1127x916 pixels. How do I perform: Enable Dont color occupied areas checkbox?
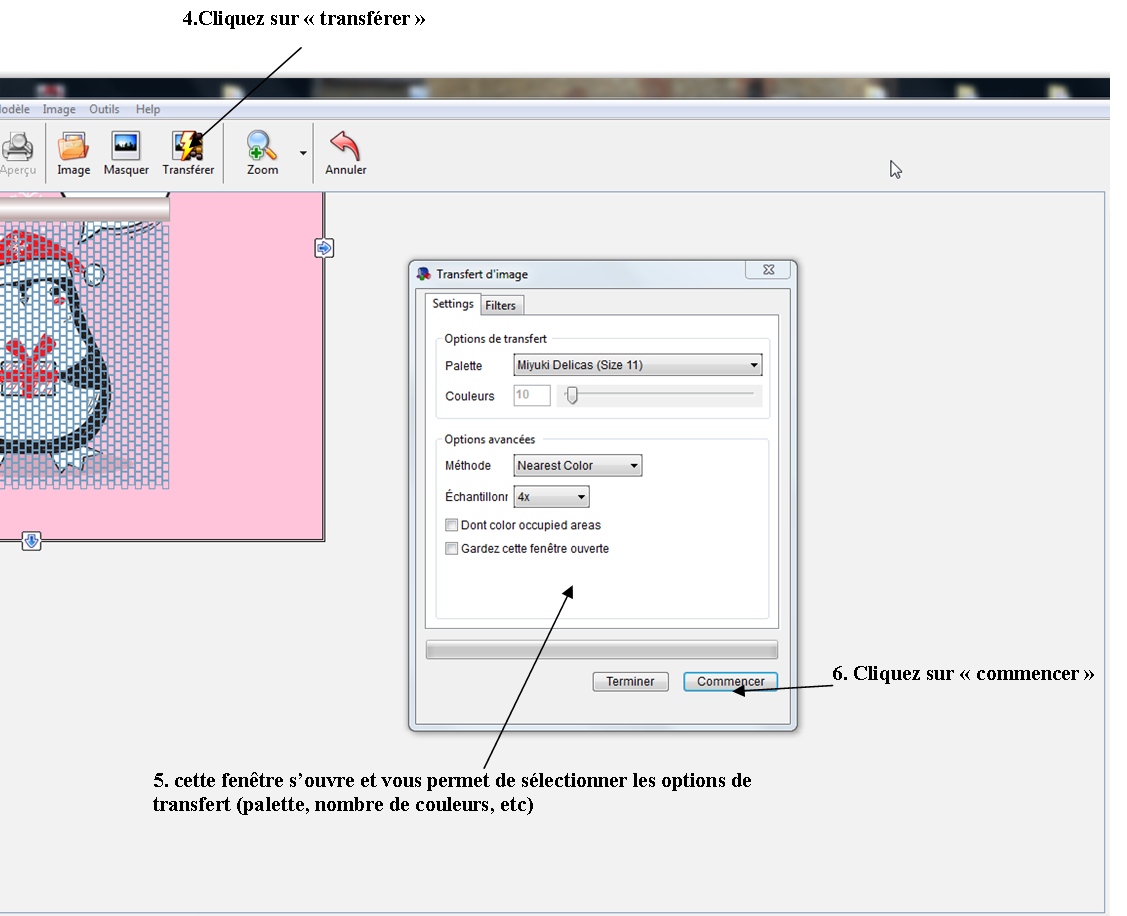coord(452,525)
